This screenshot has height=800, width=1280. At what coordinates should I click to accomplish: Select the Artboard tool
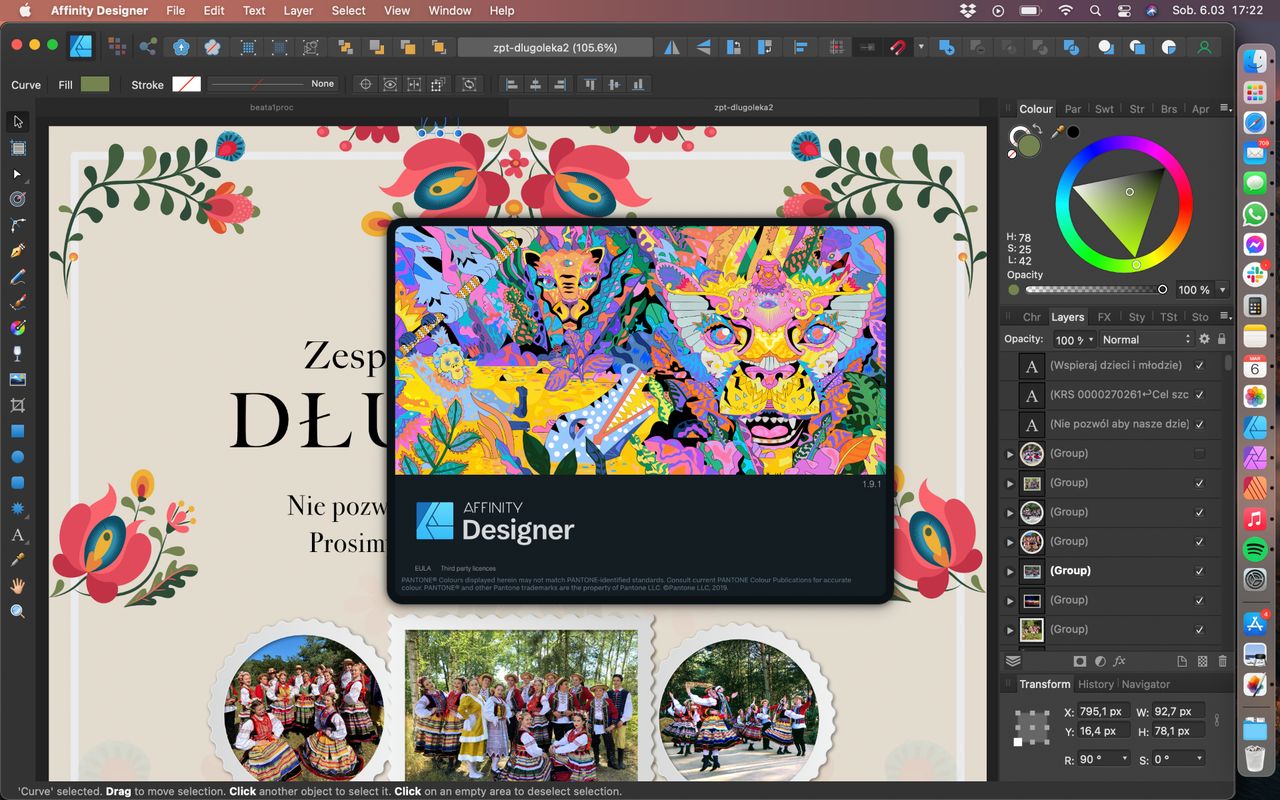(18, 148)
